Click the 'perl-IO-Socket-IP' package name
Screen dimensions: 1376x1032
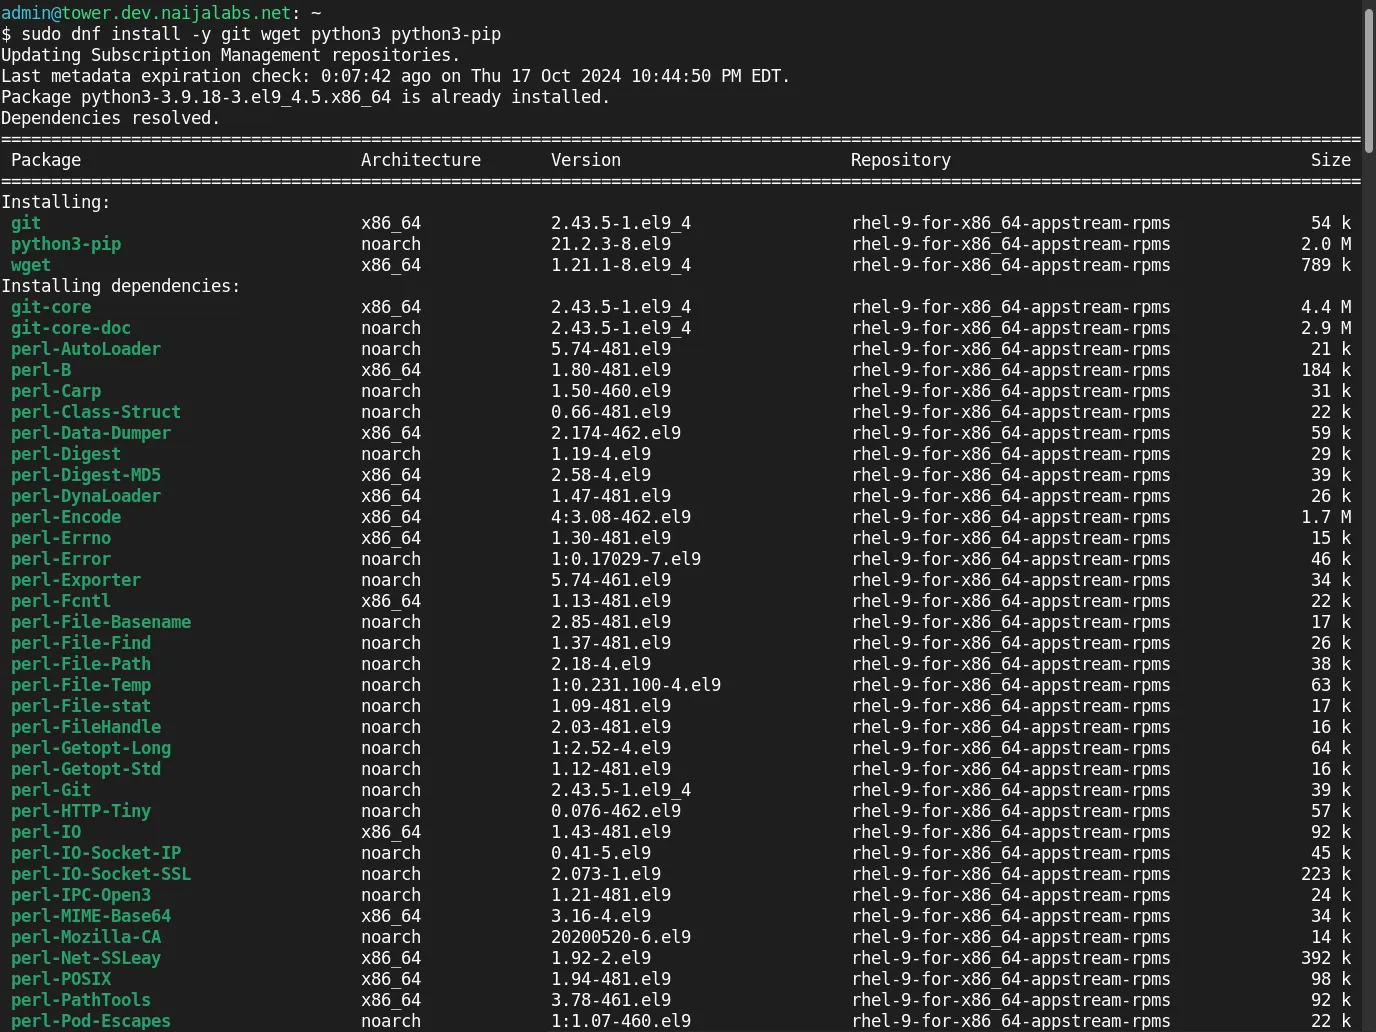pos(96,853)
